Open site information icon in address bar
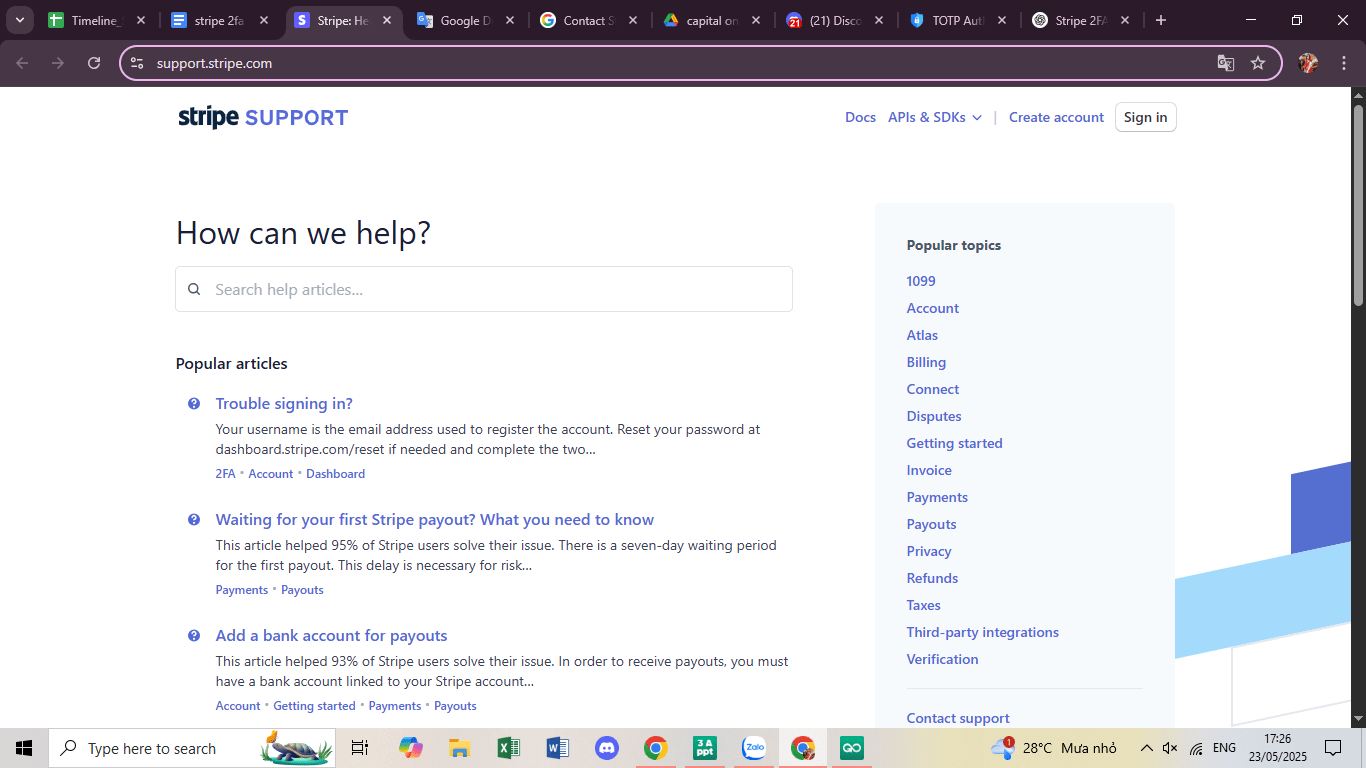The image size is (1366, 768). pyautogui.click(x=137, y=63)
